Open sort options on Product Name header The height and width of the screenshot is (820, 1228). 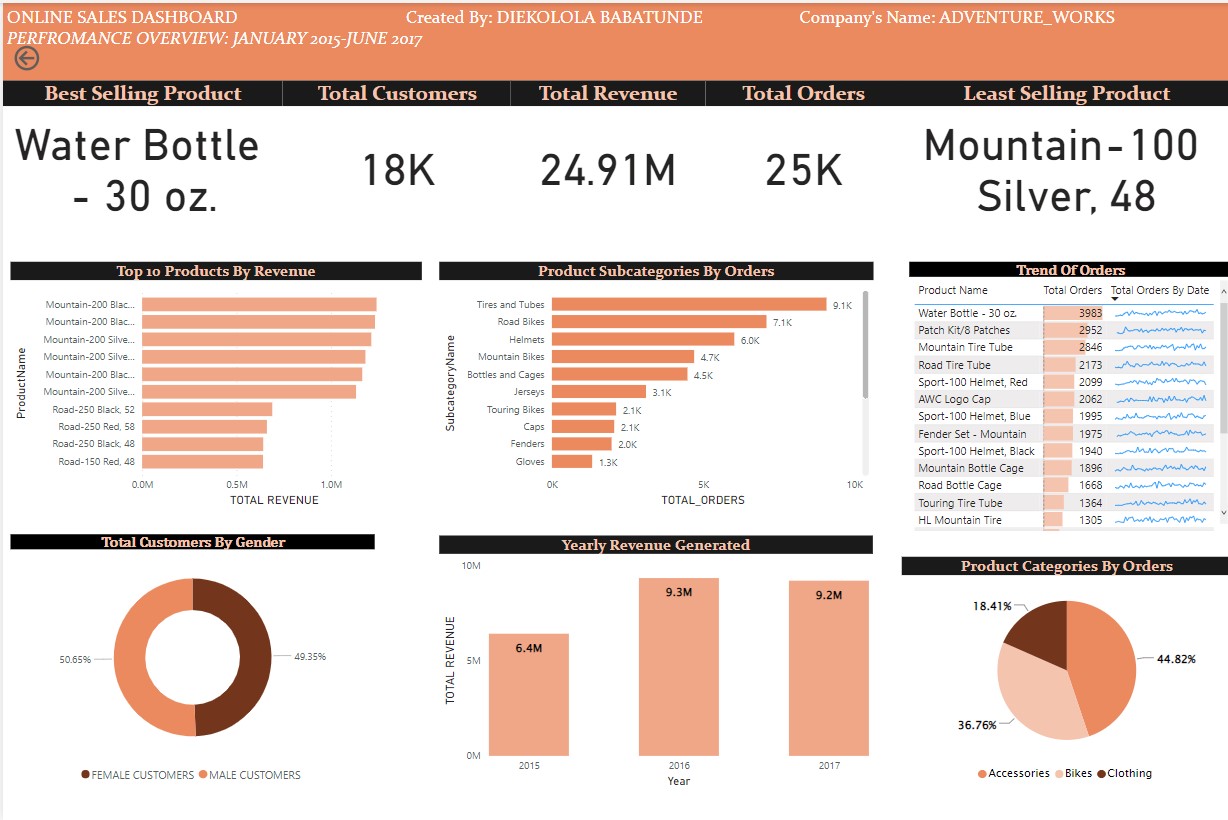click(x=955, y=290)
